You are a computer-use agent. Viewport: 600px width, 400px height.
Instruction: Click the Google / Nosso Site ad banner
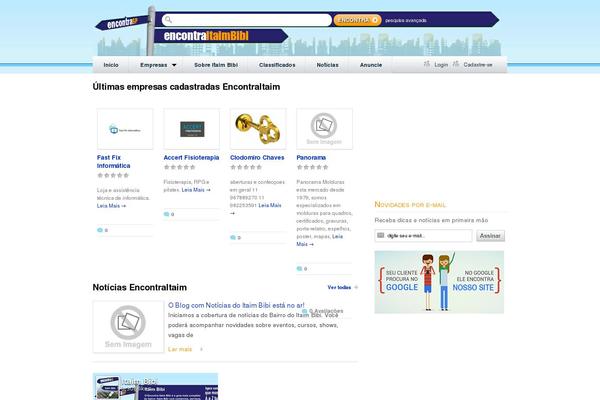coord(439,282)
